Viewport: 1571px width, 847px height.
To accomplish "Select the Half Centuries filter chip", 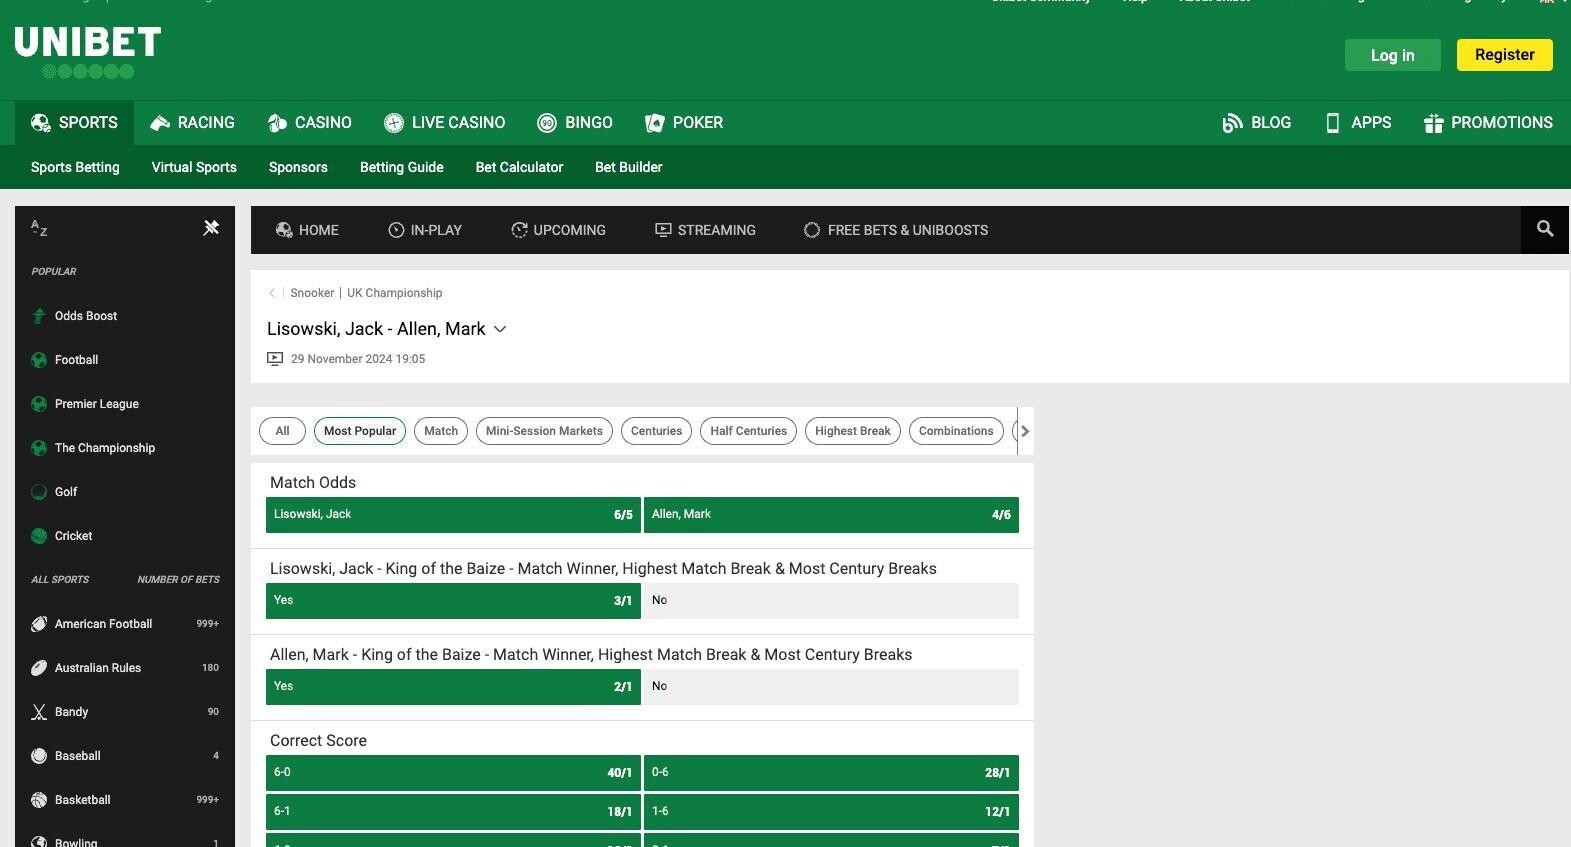I will [x=748, y=431].
